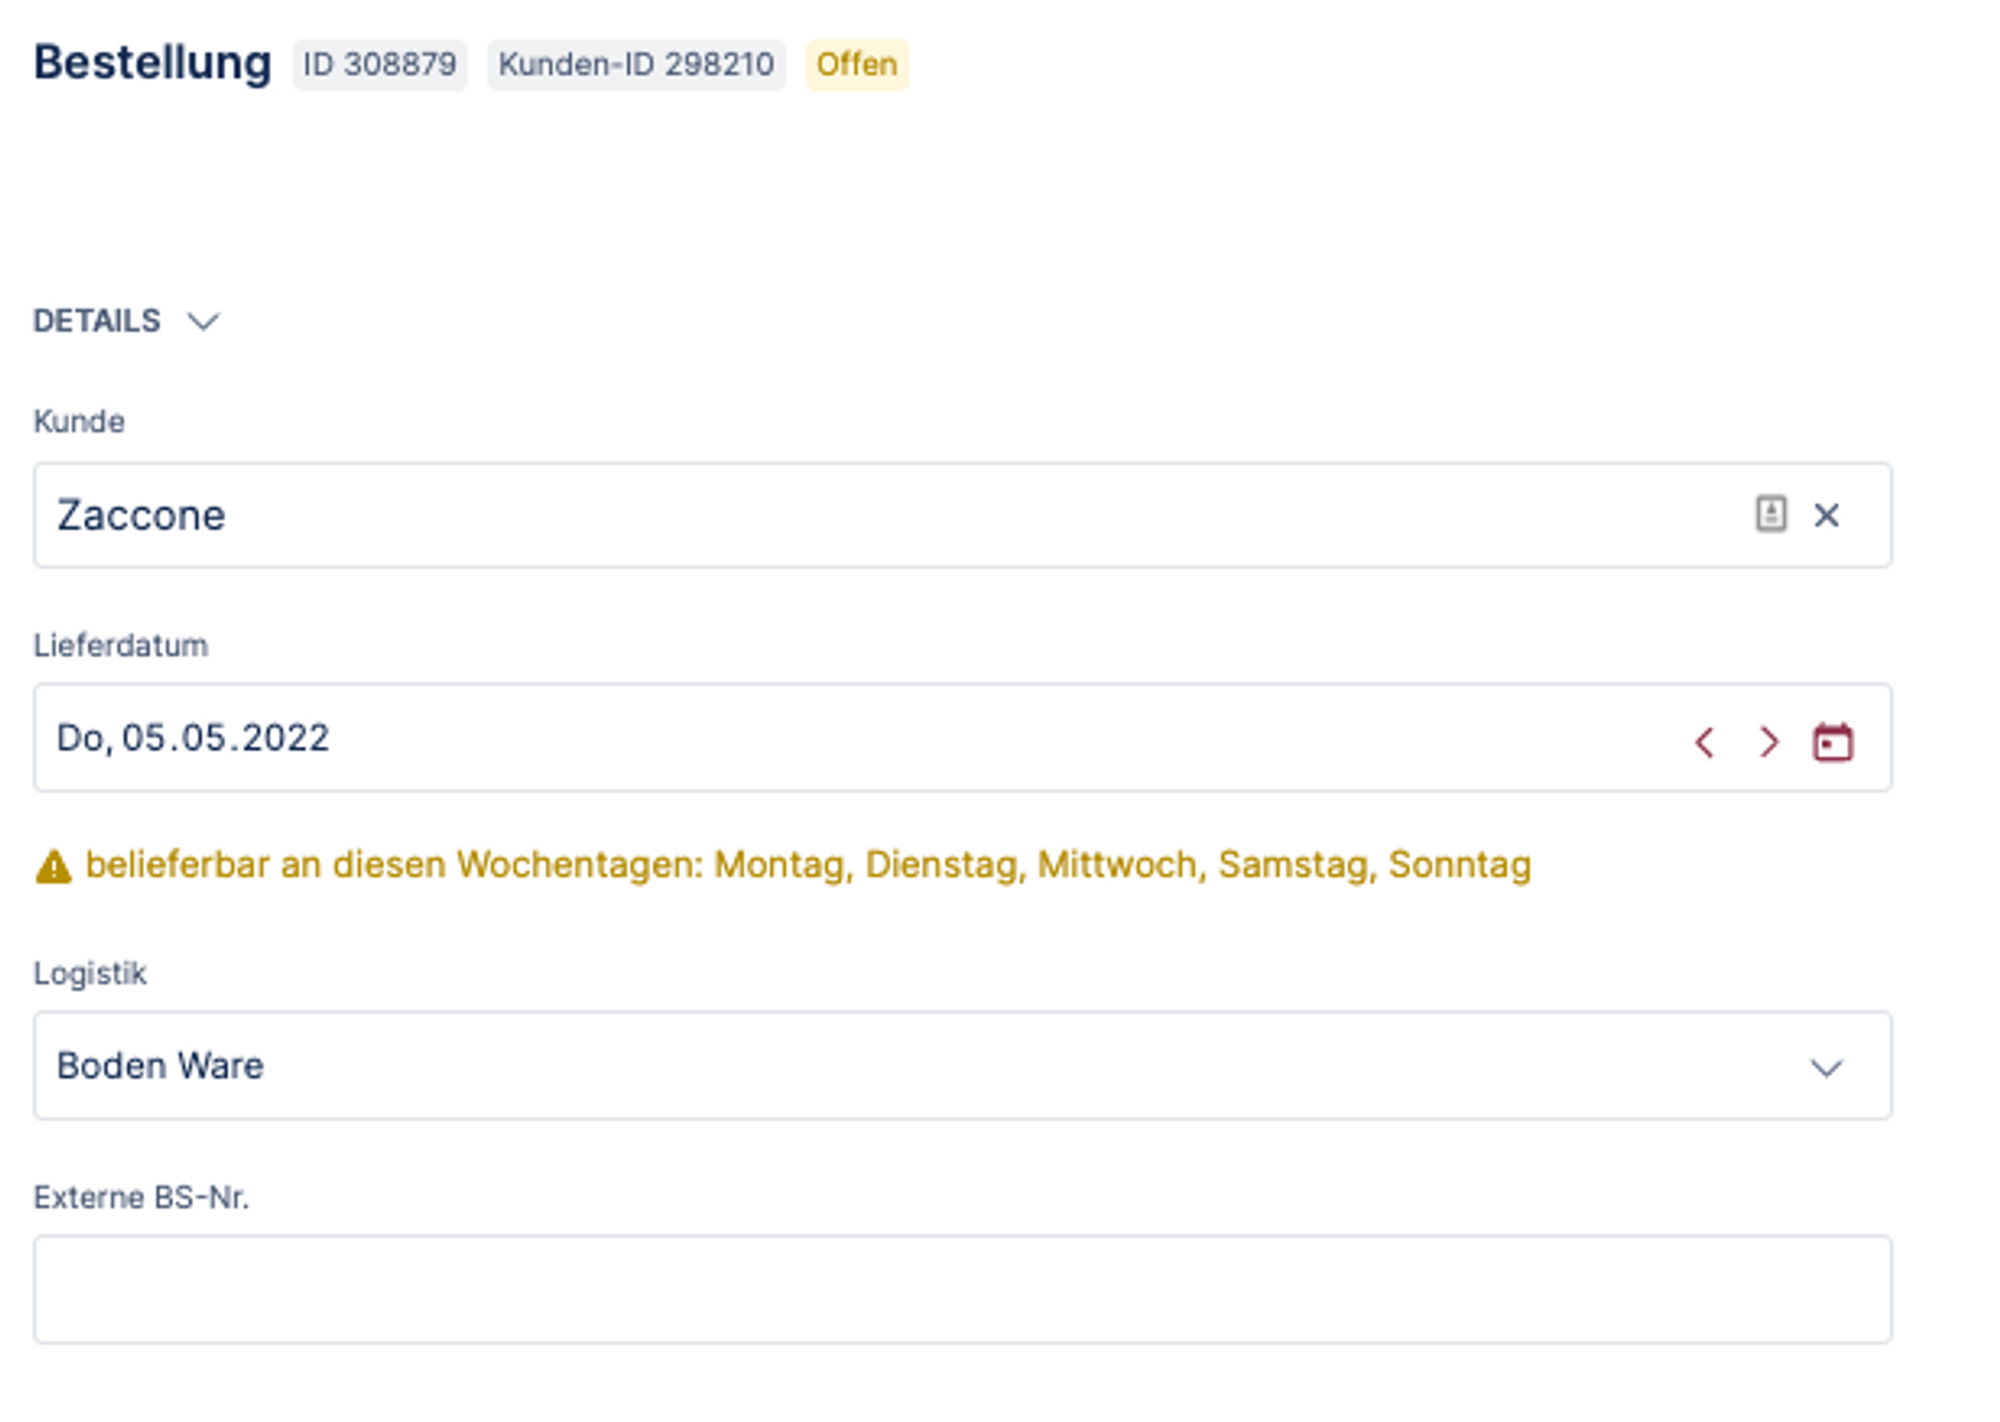Click the yellow warning triangle icon

(53, 866)
